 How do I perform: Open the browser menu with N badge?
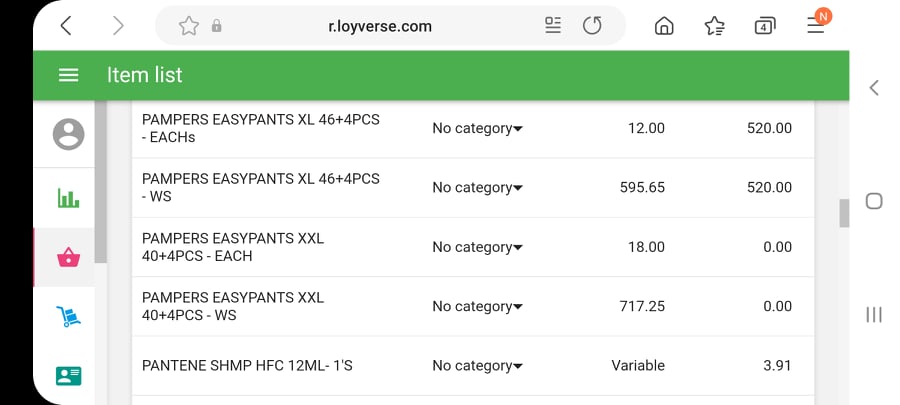click(817, 24)
